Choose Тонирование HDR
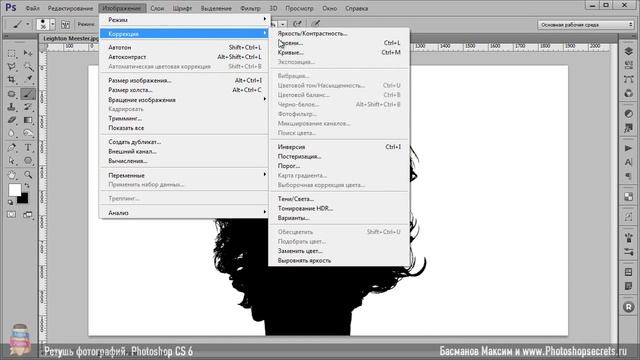The height and width of the screenshot is (360, 640). (x=339, y=208)
